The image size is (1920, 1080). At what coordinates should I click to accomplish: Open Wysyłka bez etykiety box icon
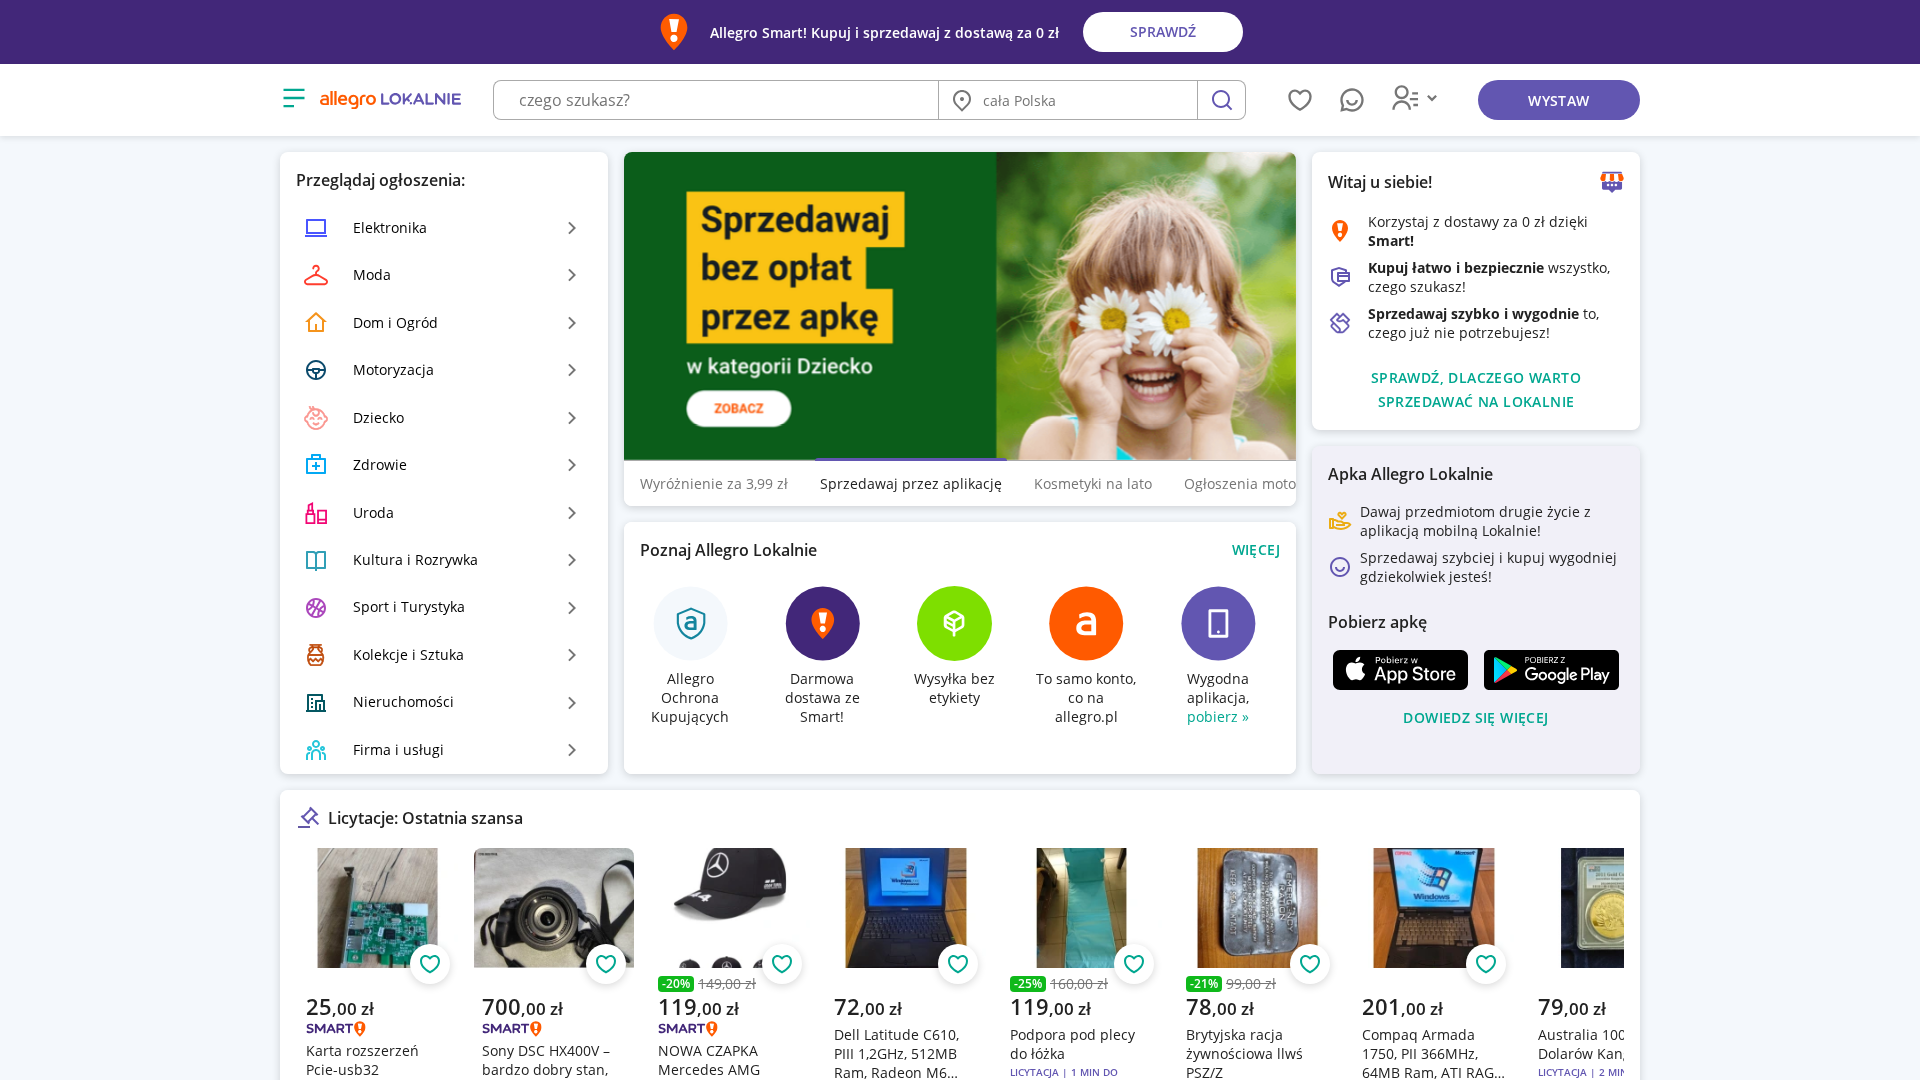[x=954, y=623]
